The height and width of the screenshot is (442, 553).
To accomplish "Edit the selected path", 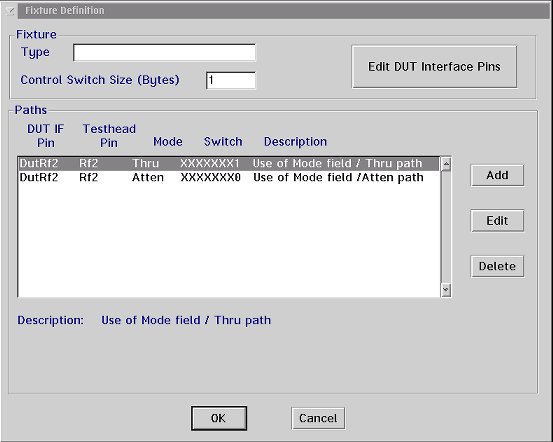I will point(497,221).
